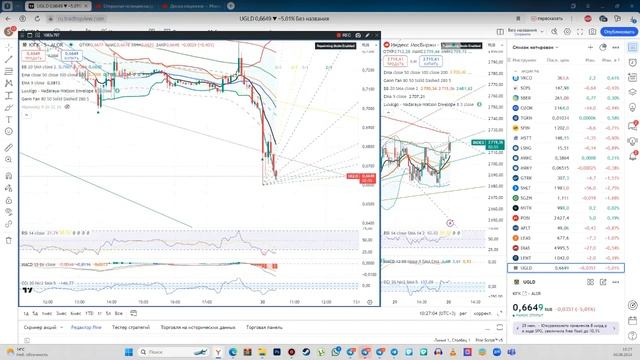
Task: Open the notifications bell in right sidebar
Action: click(632, 156)
